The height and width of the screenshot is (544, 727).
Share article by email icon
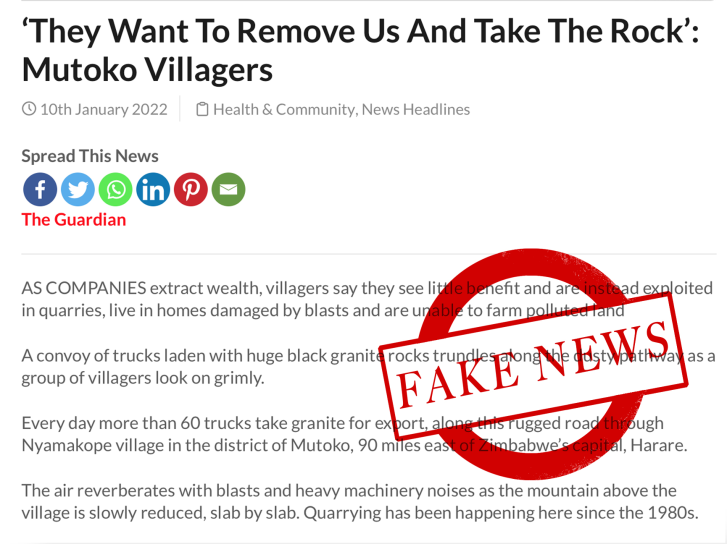[x=228, y=189]
